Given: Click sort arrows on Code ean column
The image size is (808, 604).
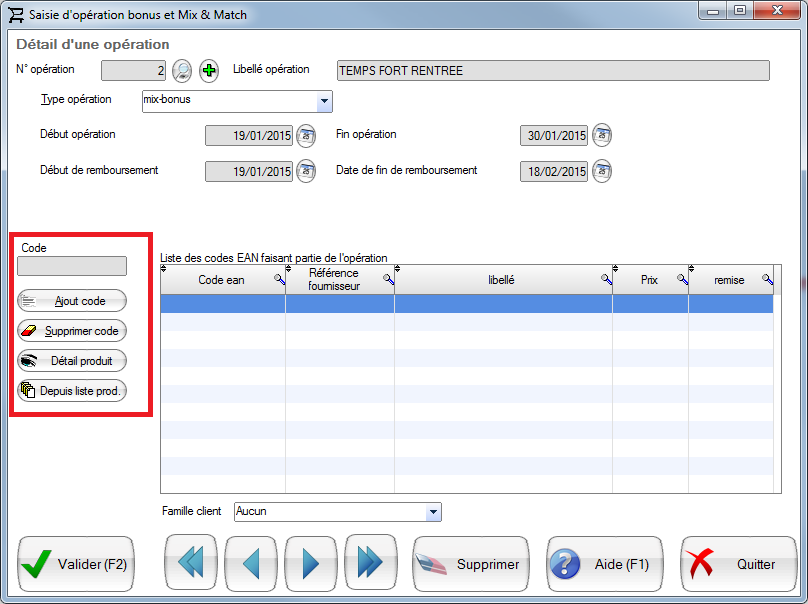Looking at the screenshot, I should 164,269.
